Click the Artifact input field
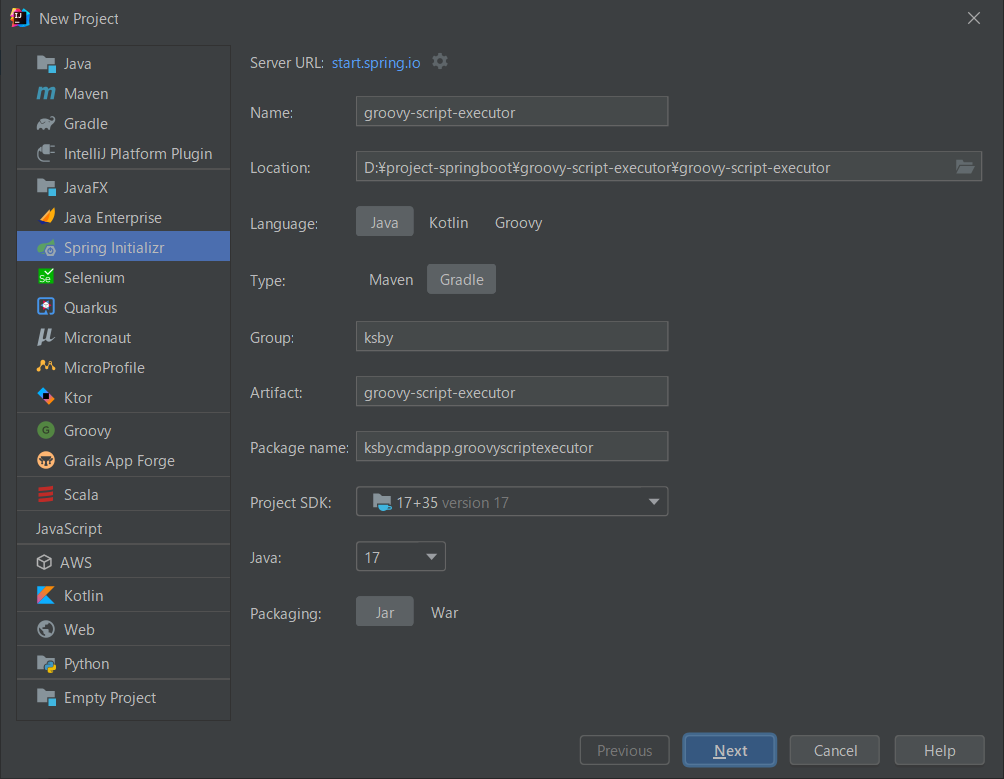Image resolution: width=1004 pixels, height=779 pixels. [x=512, y=392]
